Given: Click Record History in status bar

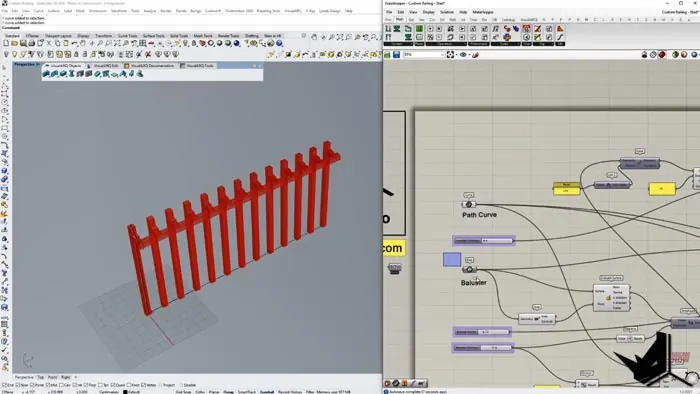Looking at the screenshot, I should point(290,392).
